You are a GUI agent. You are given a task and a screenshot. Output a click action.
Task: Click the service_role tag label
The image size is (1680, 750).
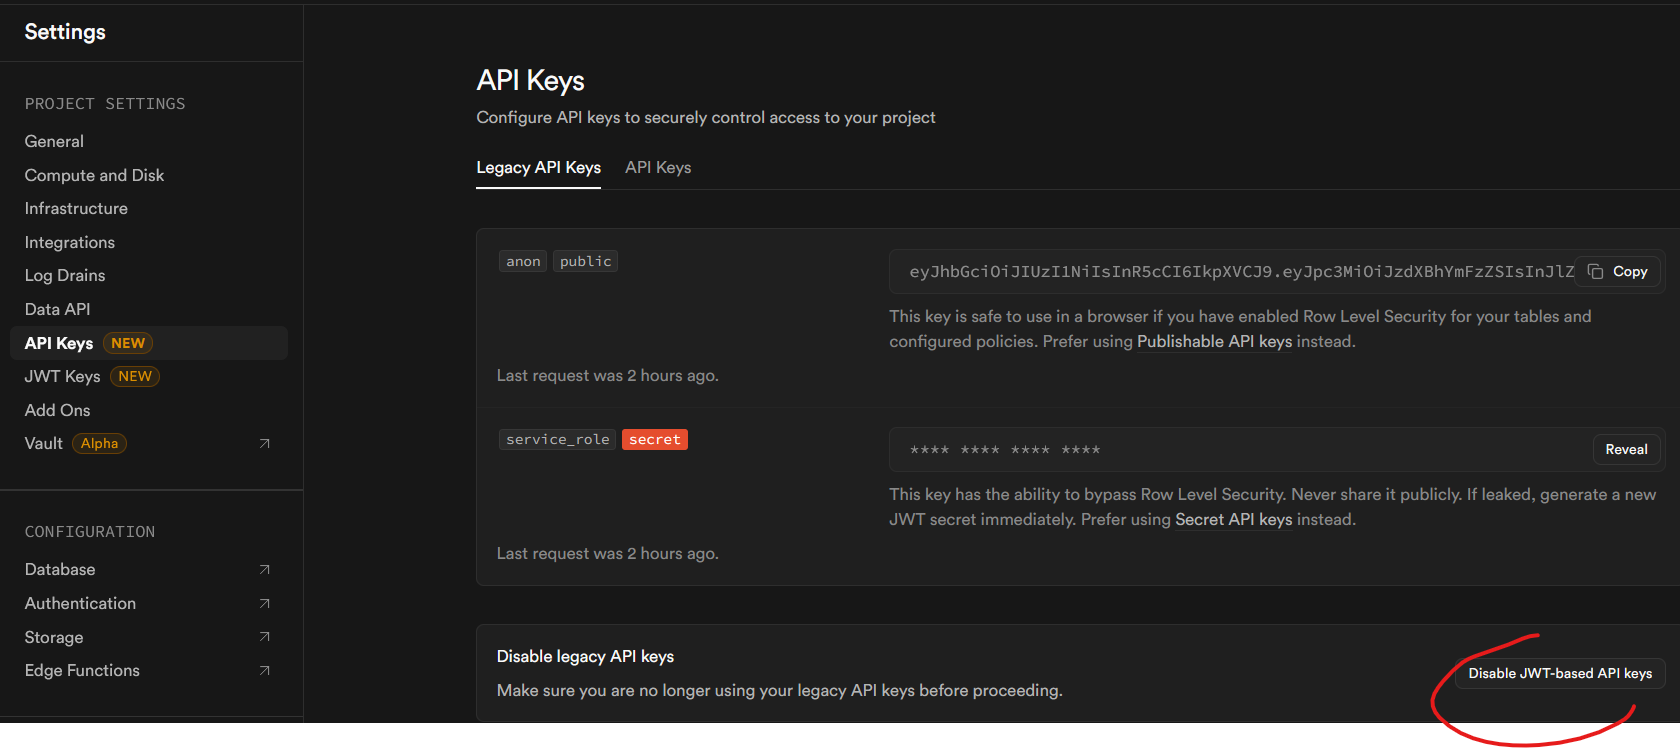(557, 439)
